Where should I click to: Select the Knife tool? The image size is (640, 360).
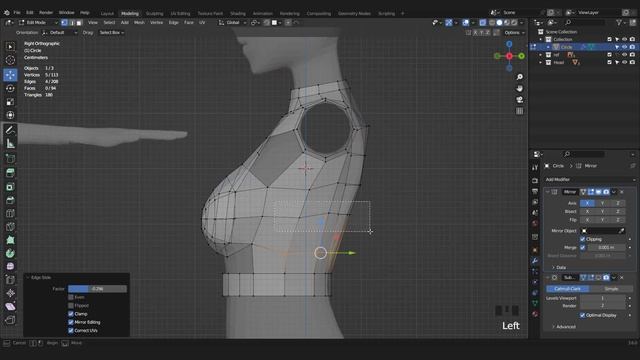click(x=10, y=227)
